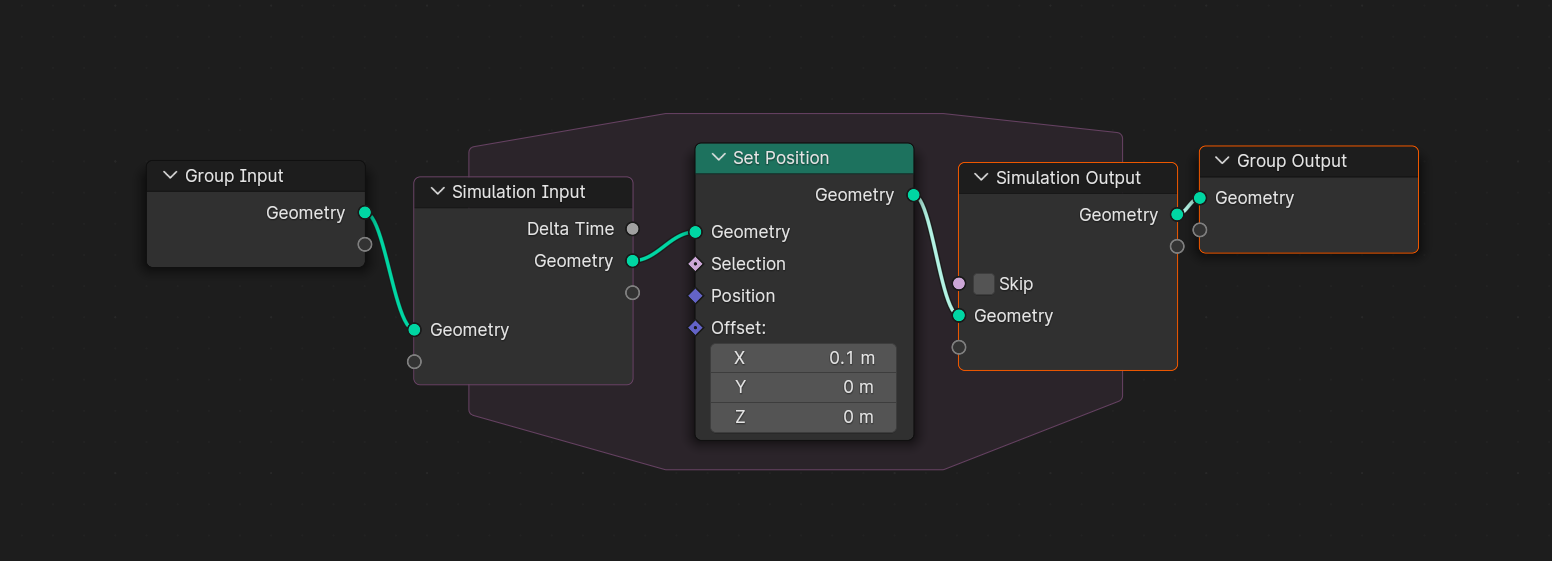Click the Position input label
The image size is (1552, 561).
coord(743,296)
